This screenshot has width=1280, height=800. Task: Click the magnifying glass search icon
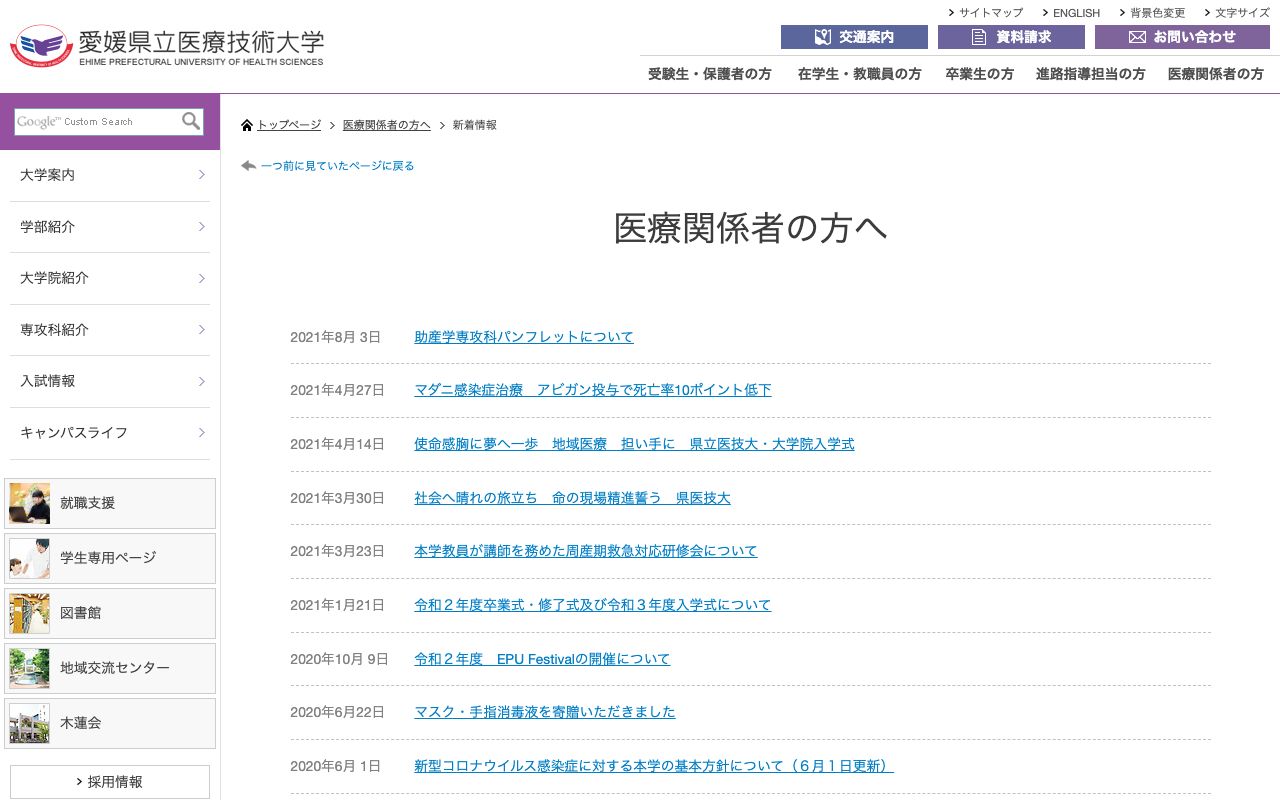190,121
